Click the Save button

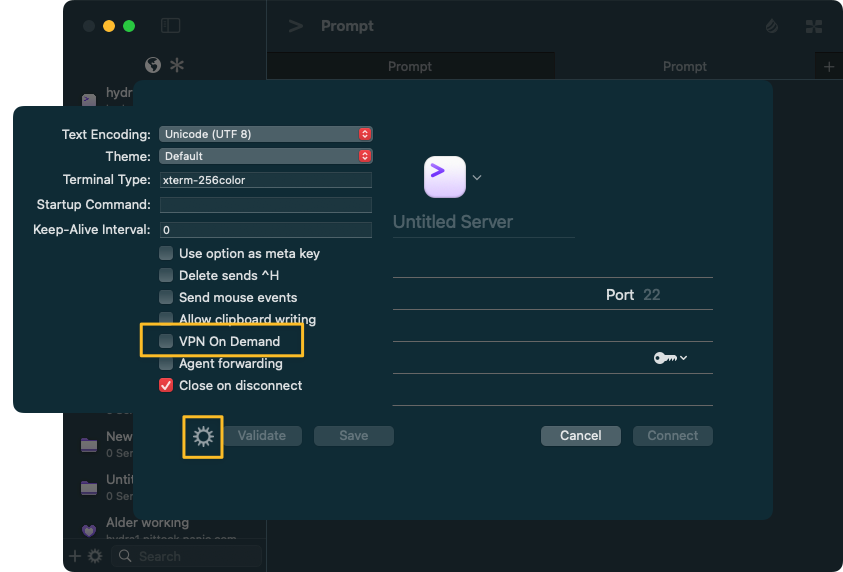click(x=354, y=435)
